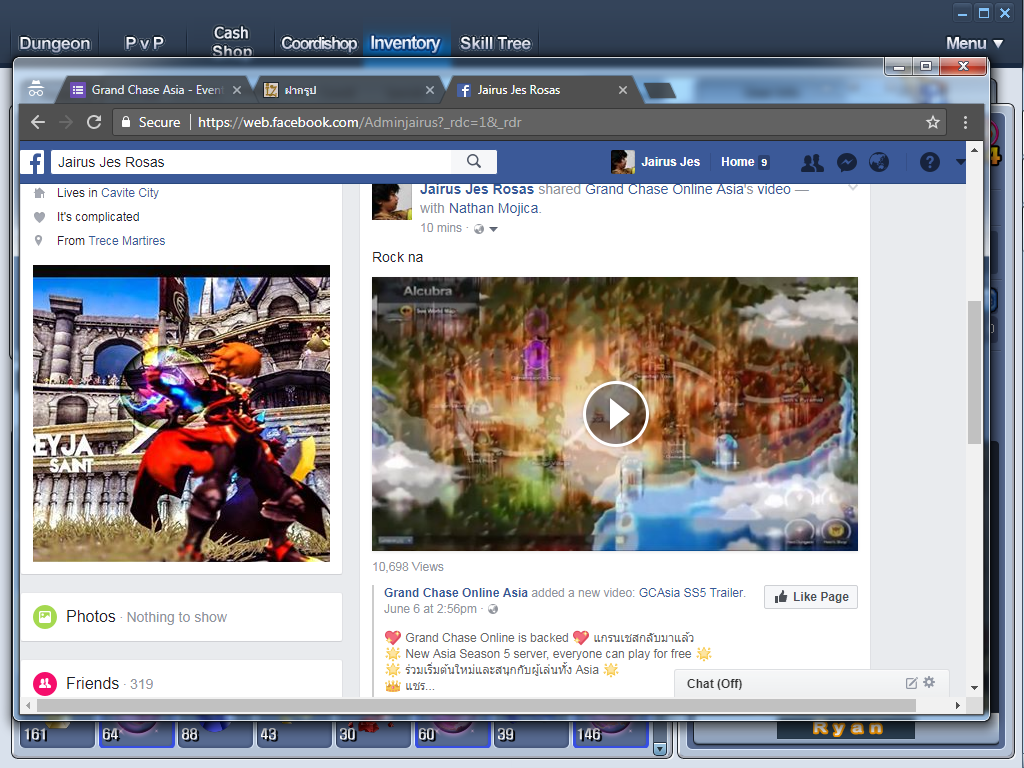The height and width of the screenshot is (768, 1024).
Task: Open the Dungeon tab in the game
Action: (55, 43)
